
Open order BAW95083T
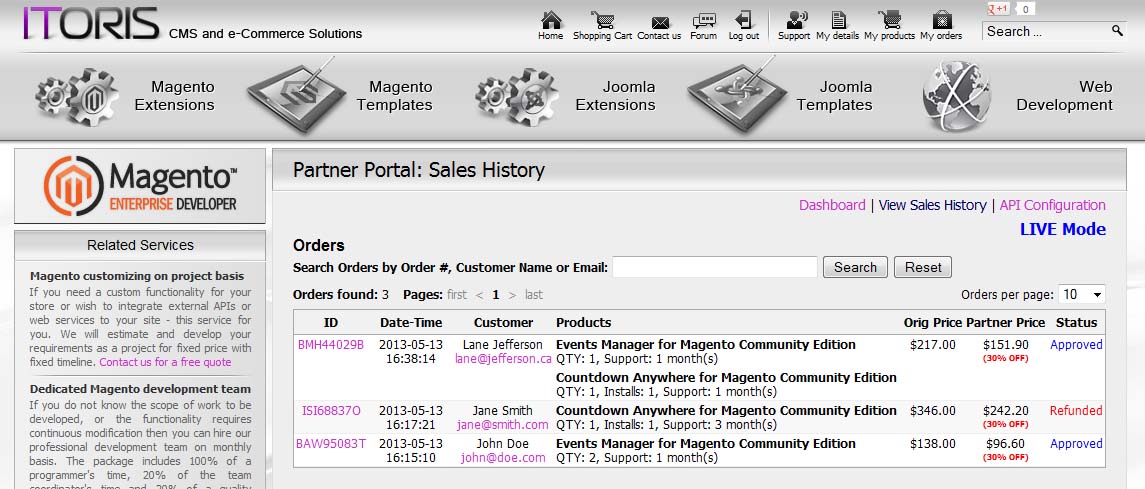point(331,444)
